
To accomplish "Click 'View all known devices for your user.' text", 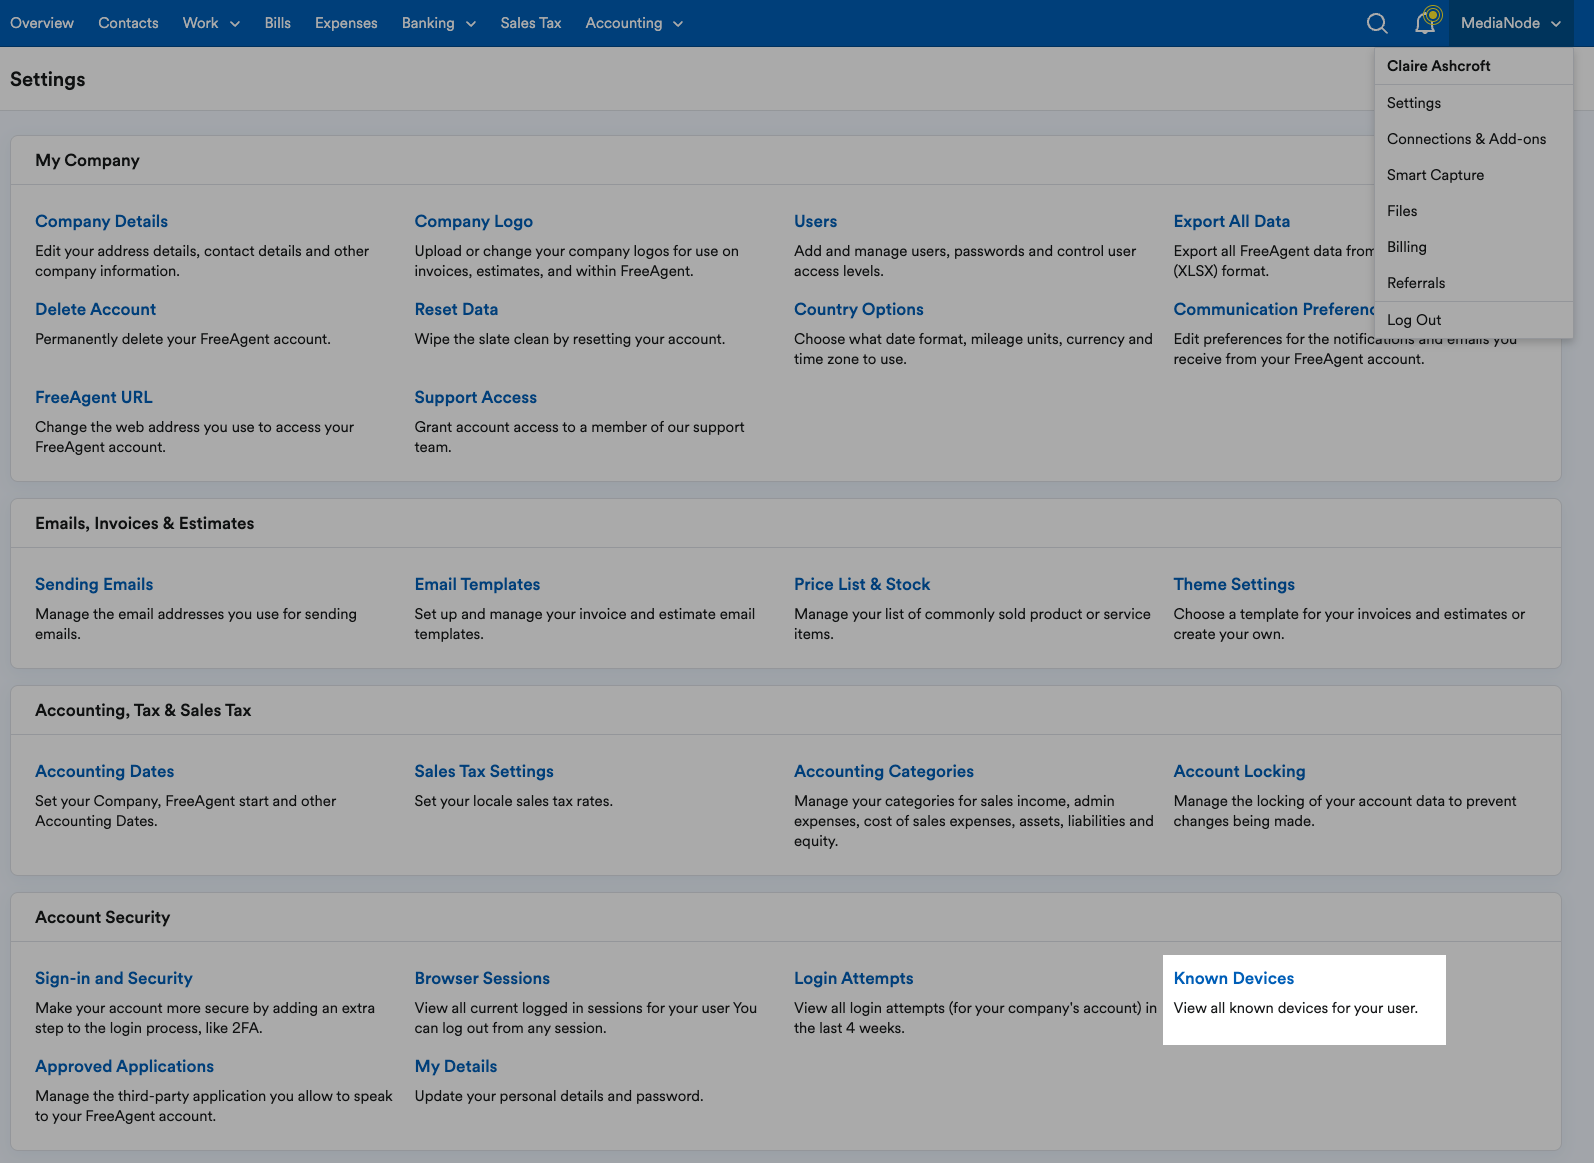I will coord(1295,1008).
